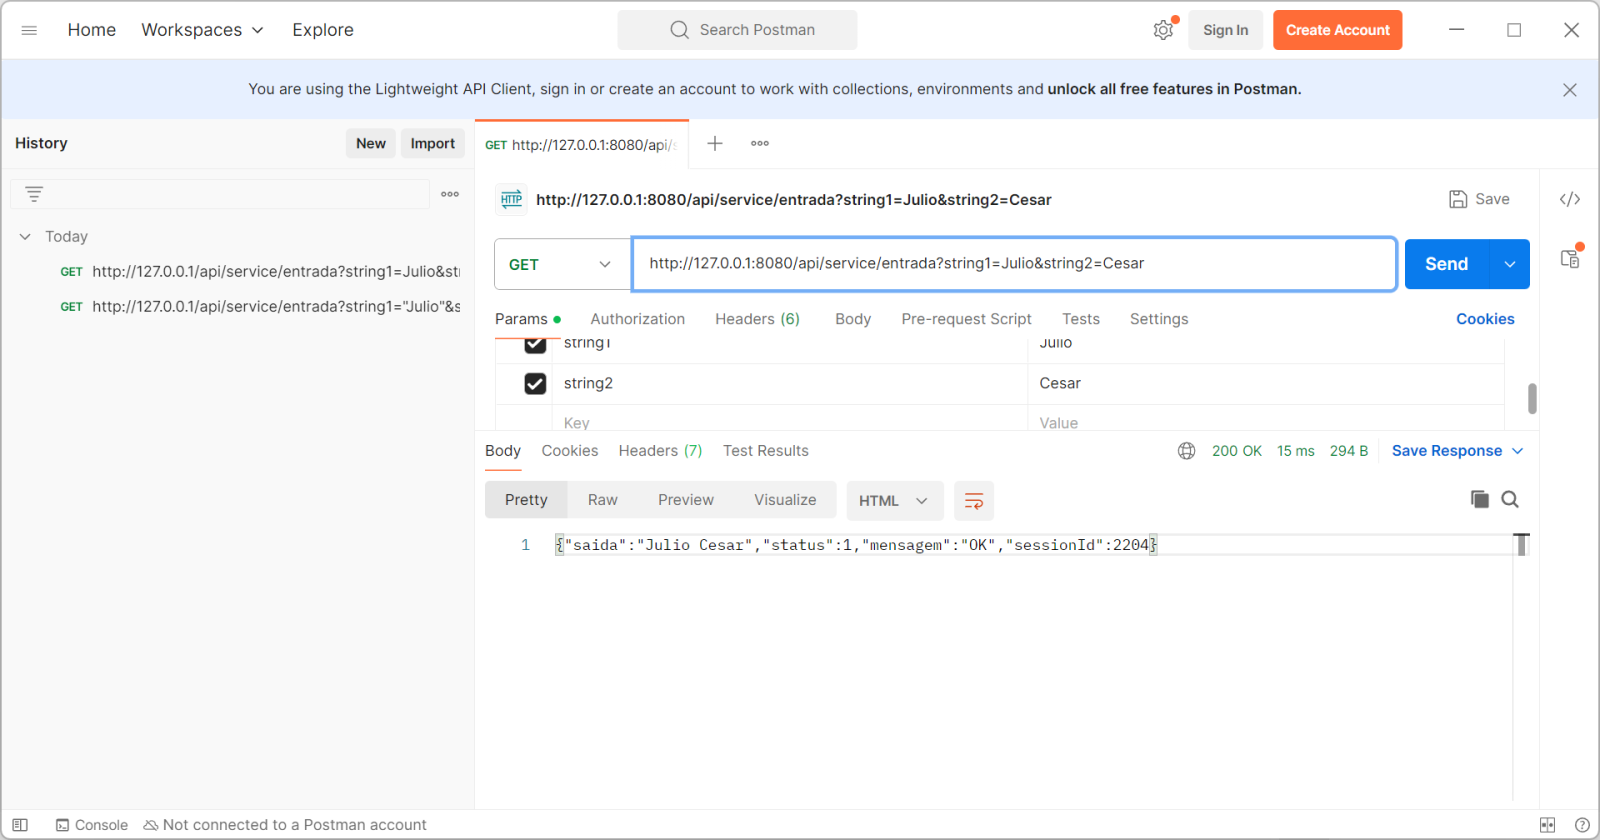Open the GET method dropdown
The height and width of the screenshot is (840, 1600).
tap(561, 264)
